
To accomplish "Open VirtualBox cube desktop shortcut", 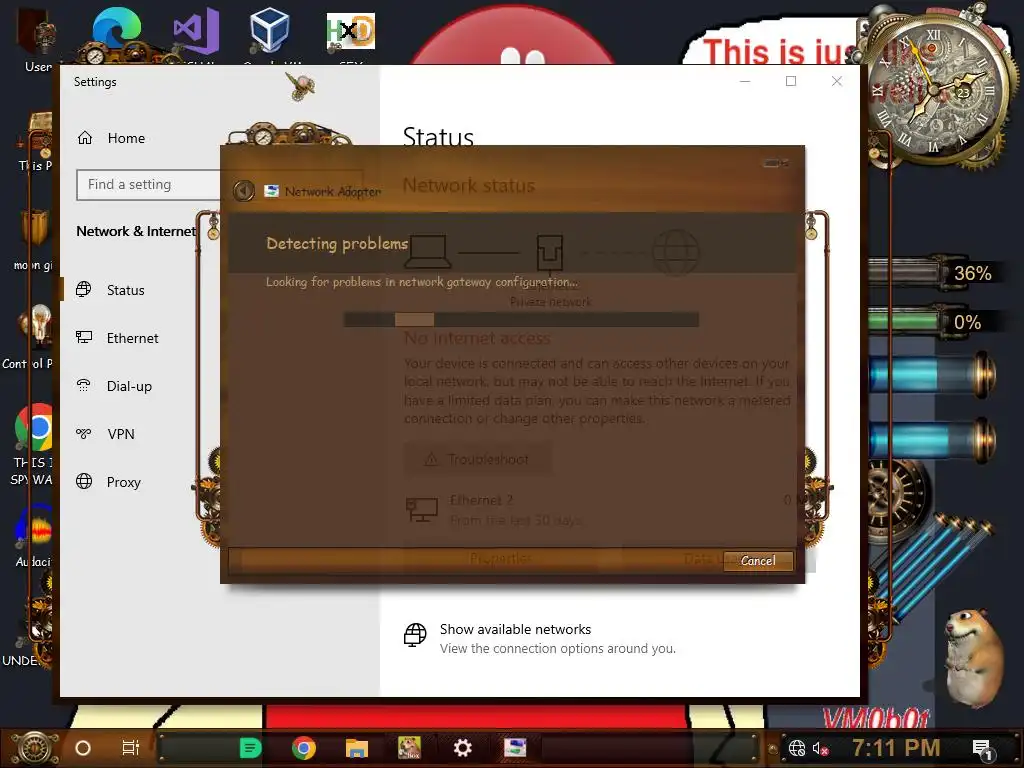I will tap(269, 30).
